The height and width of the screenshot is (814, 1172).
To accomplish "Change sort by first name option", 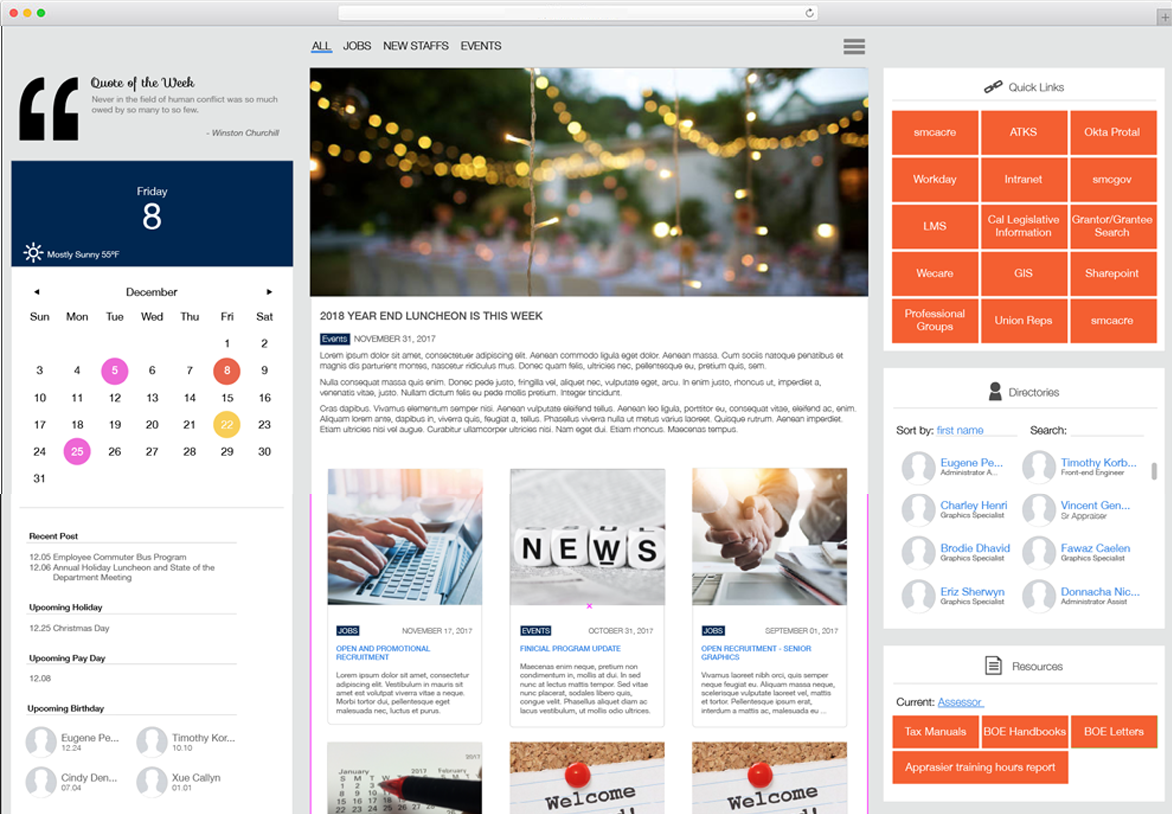I will click(x=960, y=431).
